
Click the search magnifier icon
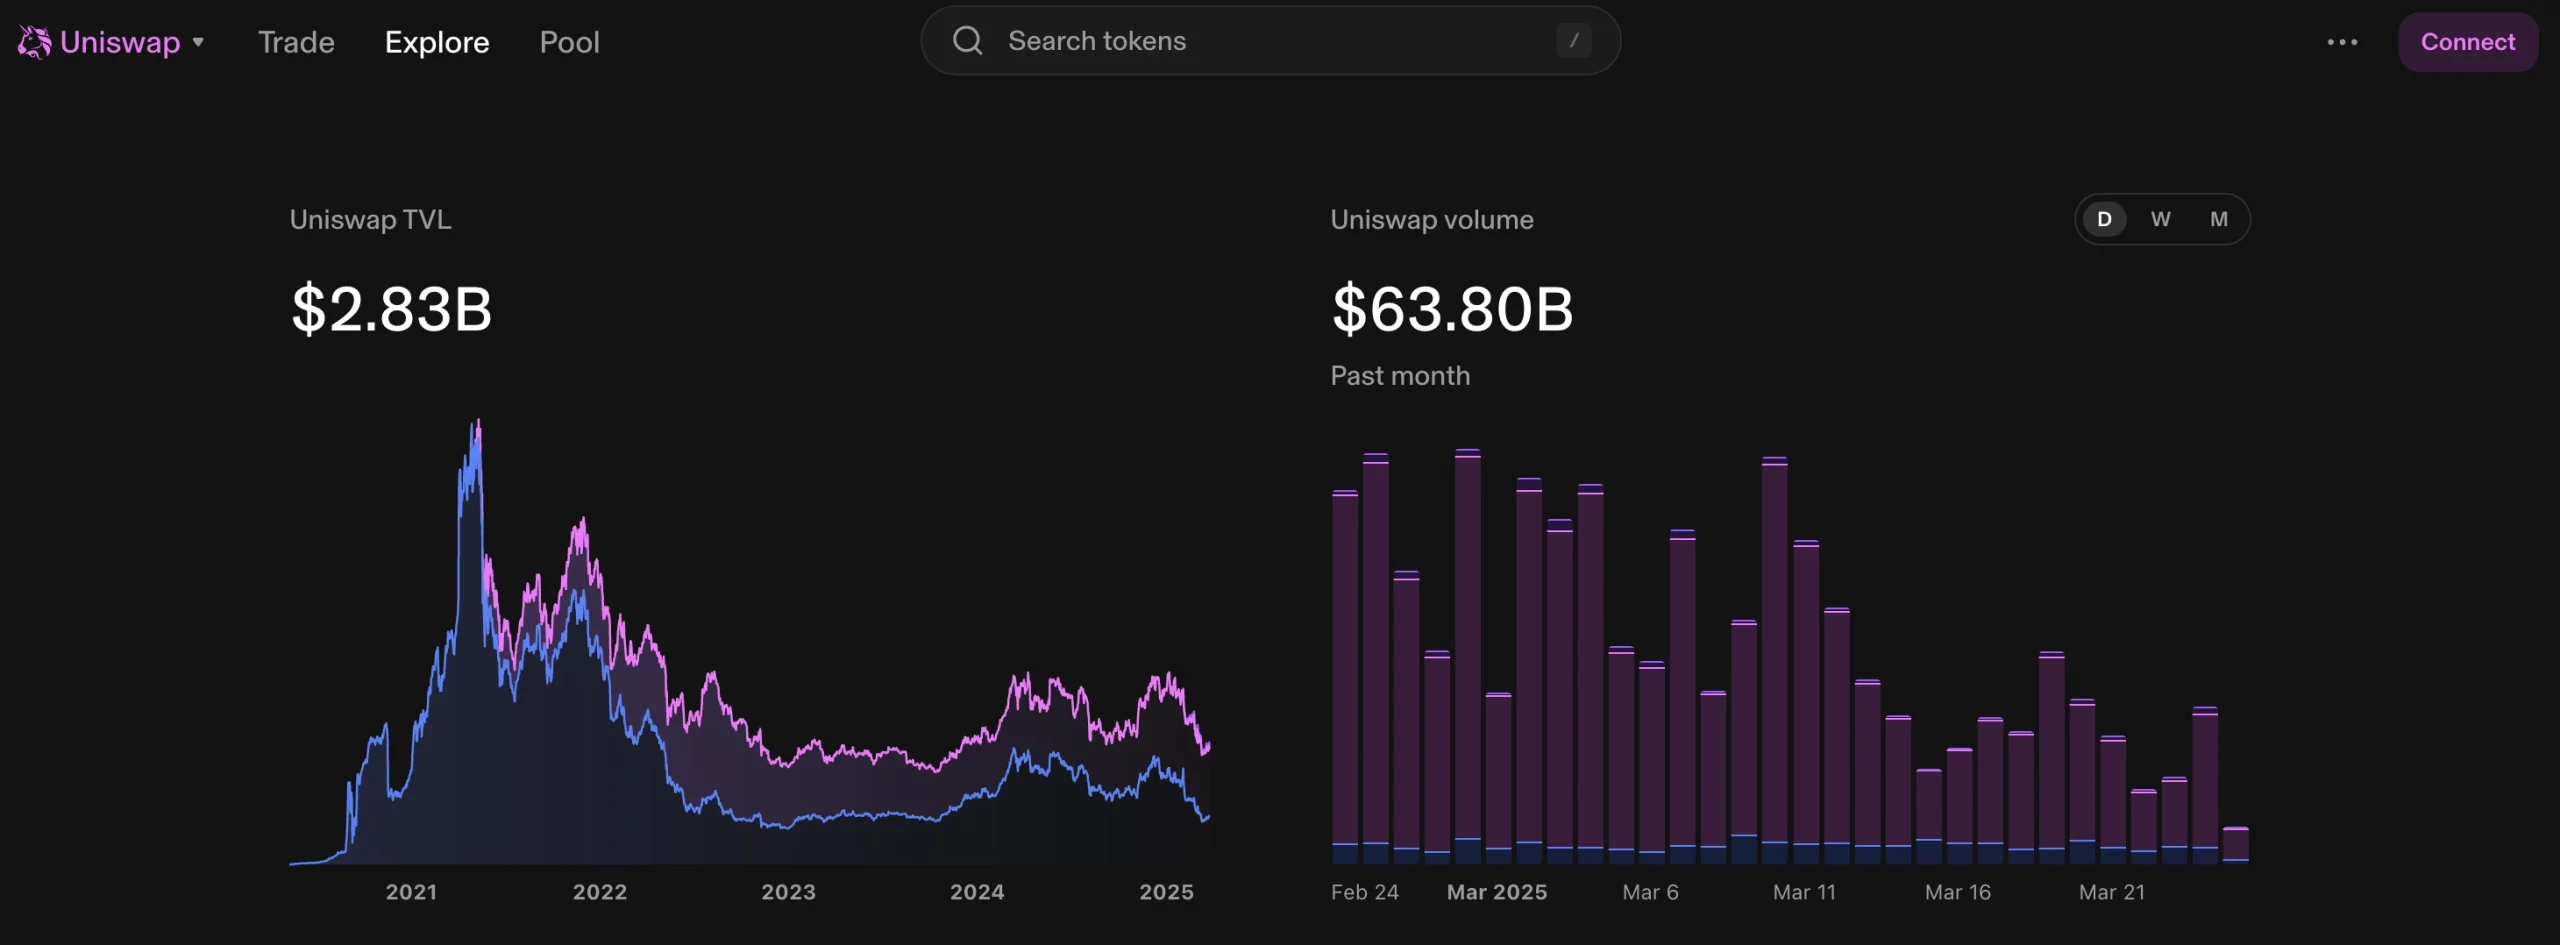coord(967,41)
